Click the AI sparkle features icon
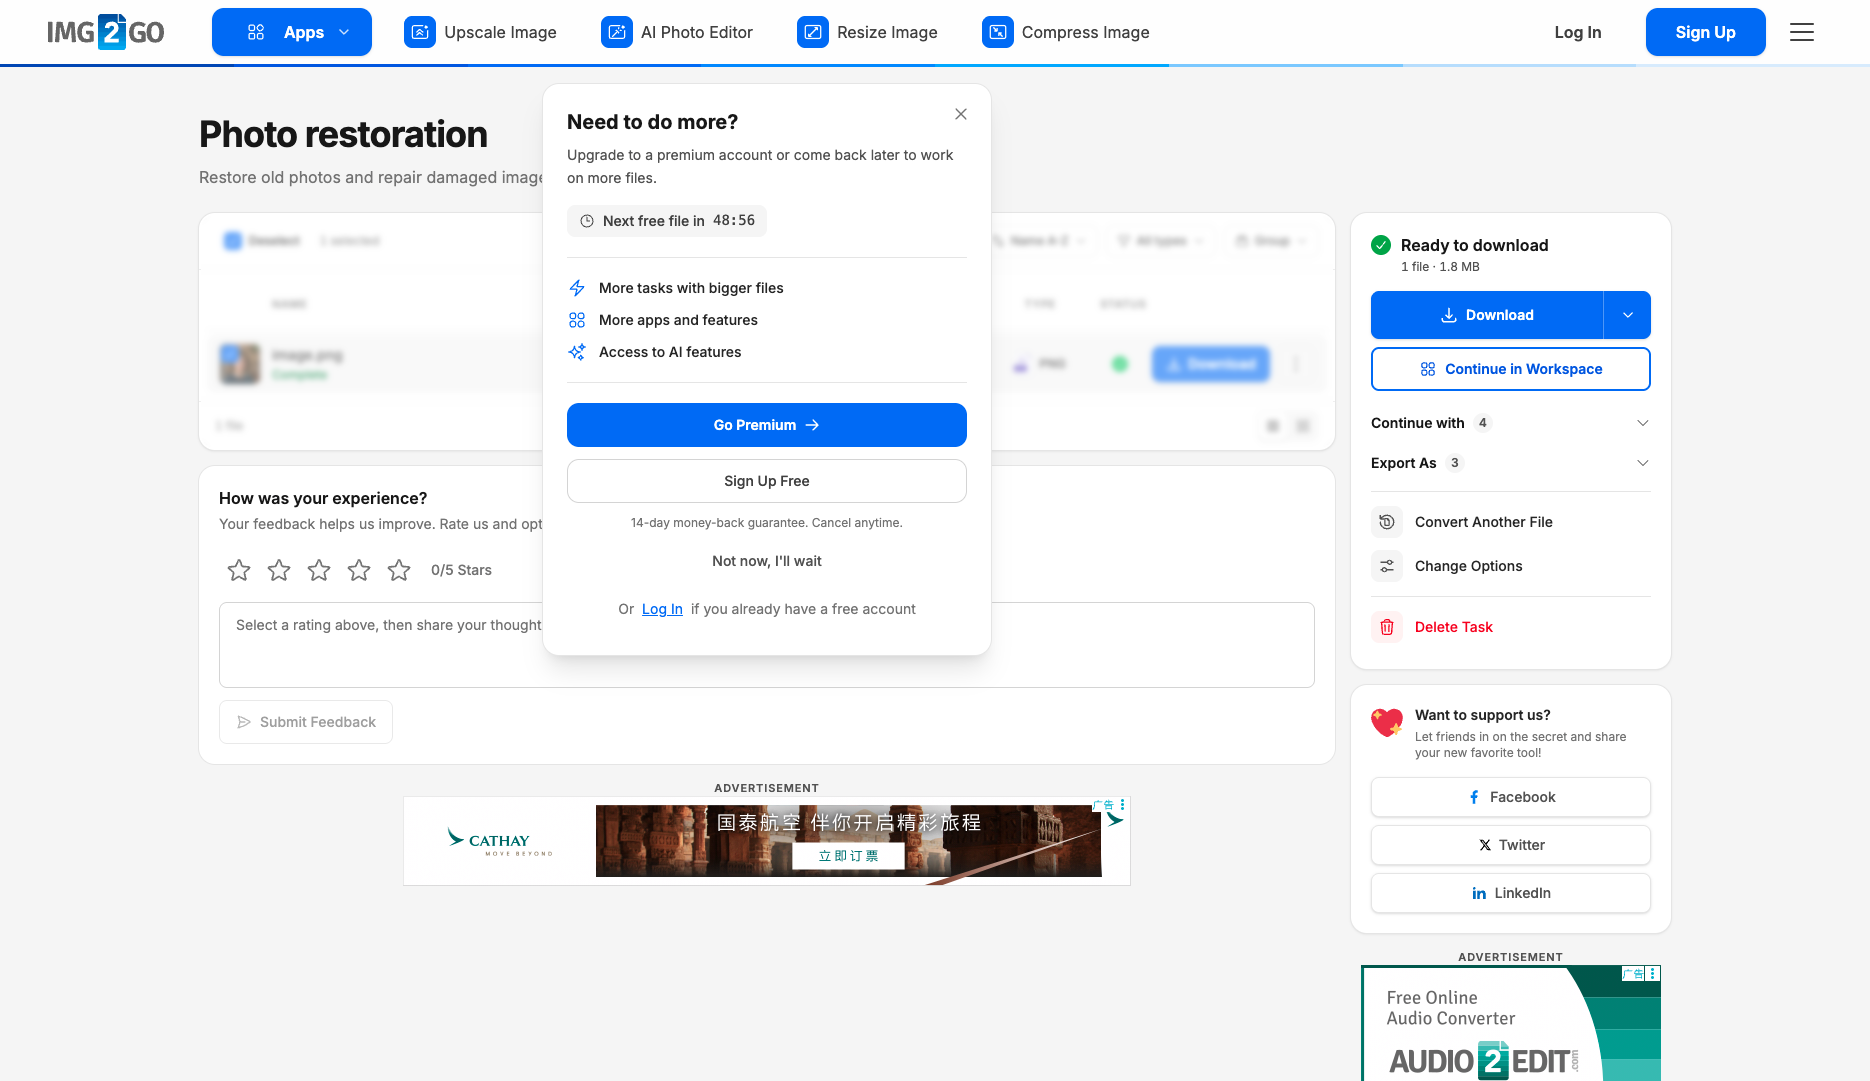This screenshot has height=1081, width=1870. point(577,352)
